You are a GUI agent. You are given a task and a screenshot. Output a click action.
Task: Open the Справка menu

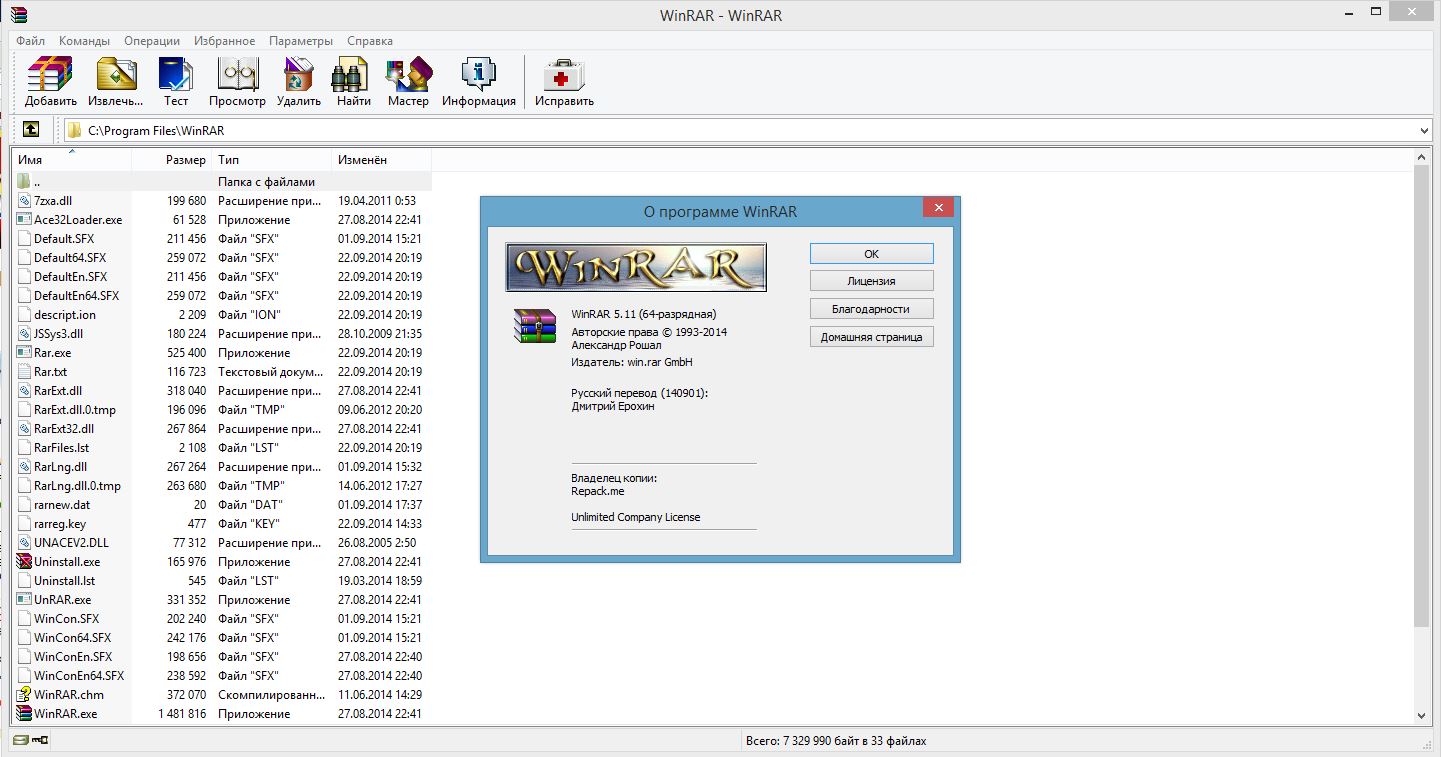pos(370,41)
